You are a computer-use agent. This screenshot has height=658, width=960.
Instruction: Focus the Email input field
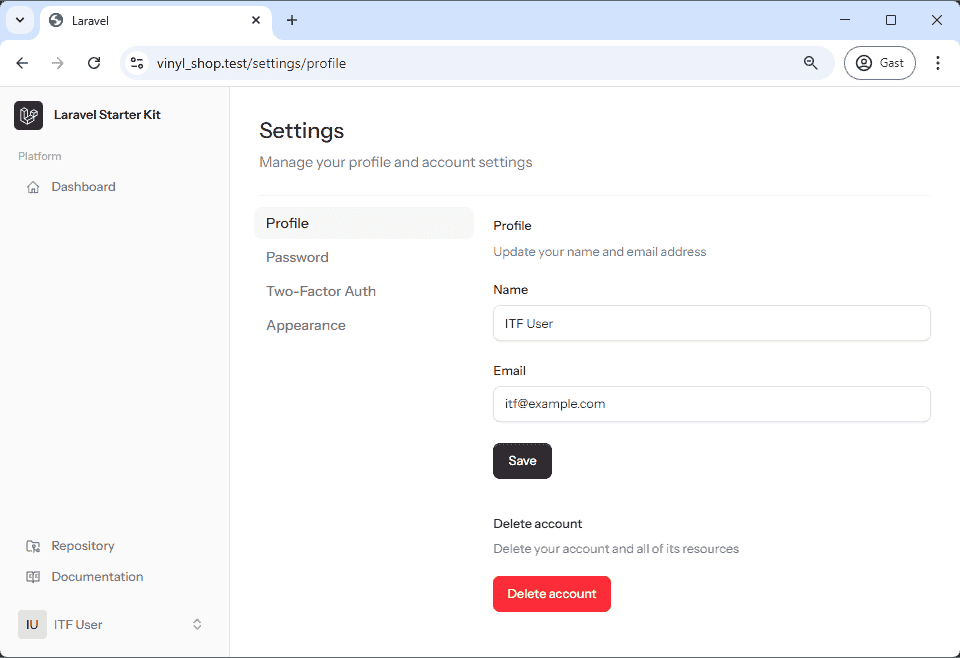pos(711,404)
